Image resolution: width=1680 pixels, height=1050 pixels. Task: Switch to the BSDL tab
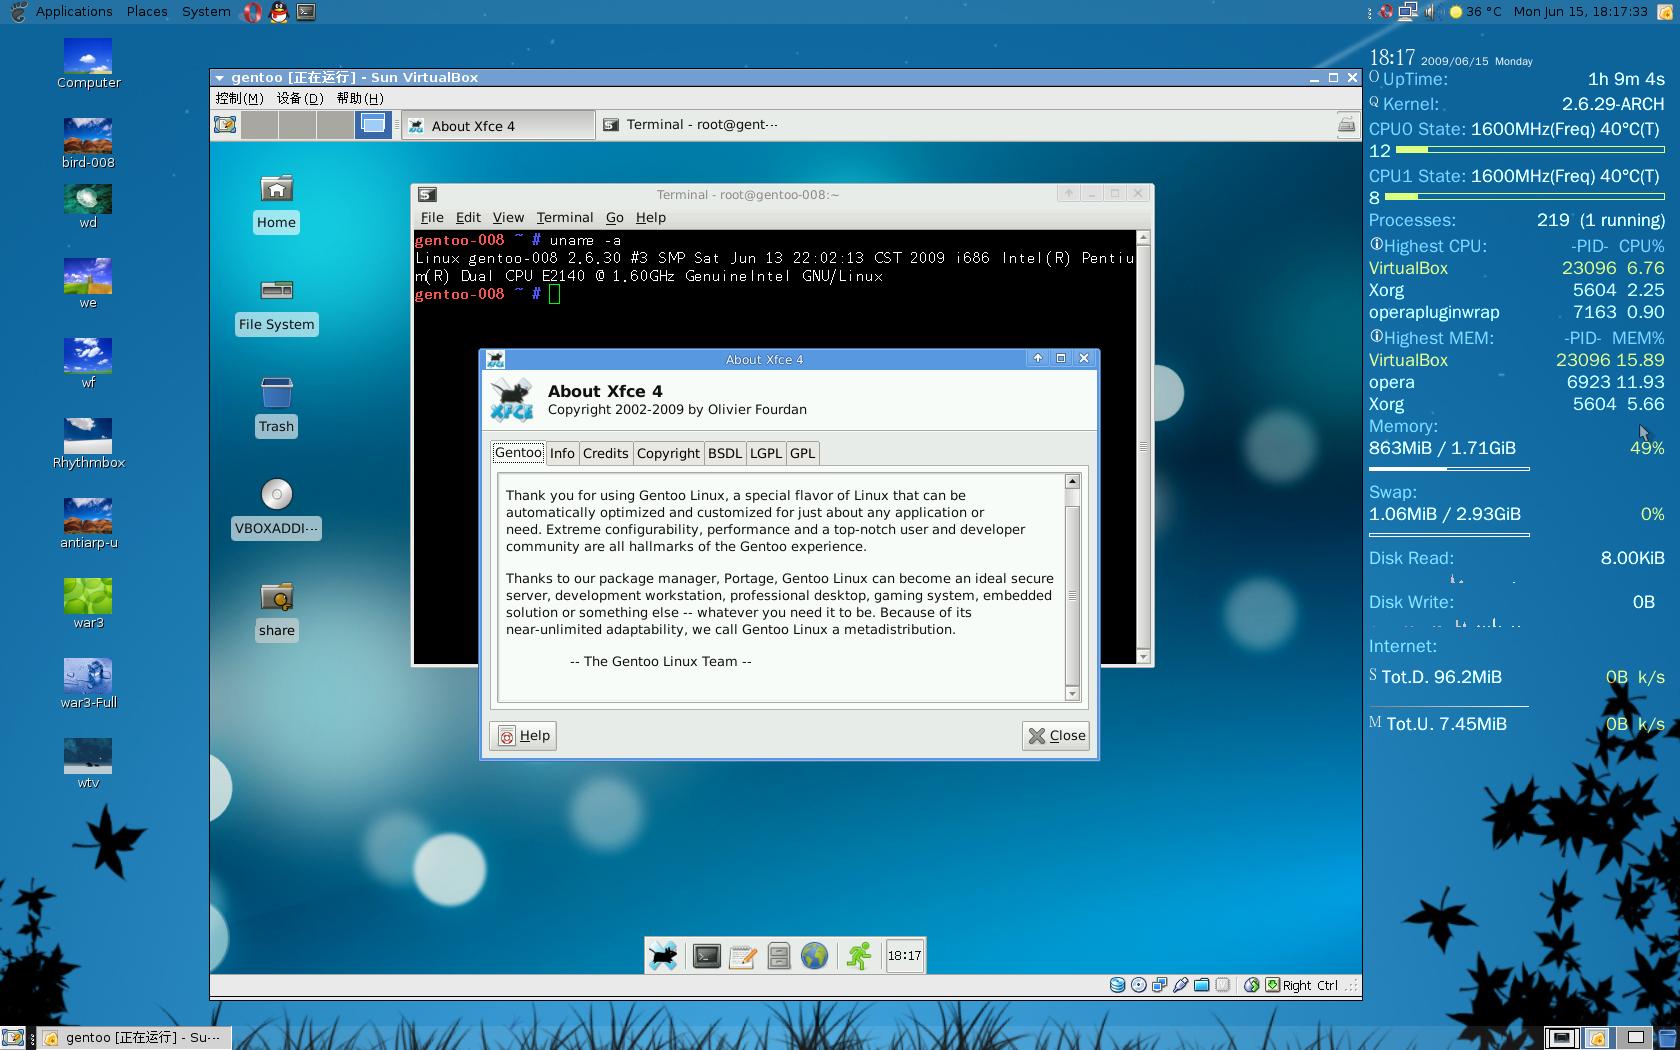click(x=725, y=453)
